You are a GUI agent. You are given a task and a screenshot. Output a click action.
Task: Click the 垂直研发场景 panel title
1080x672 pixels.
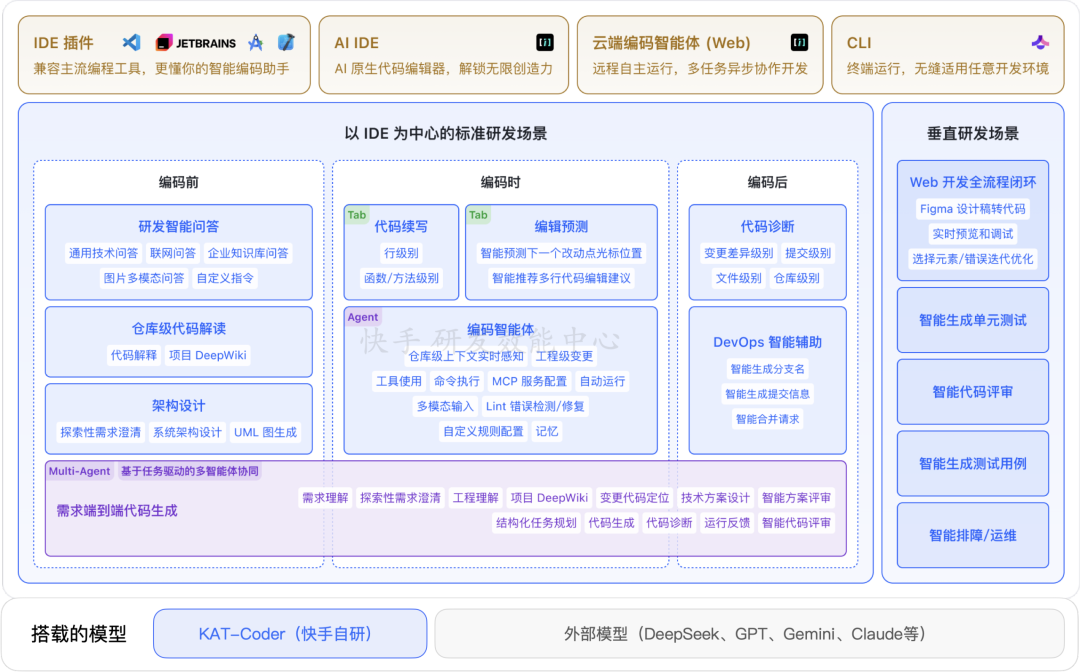pyautogui.click(x=973, y=134)
